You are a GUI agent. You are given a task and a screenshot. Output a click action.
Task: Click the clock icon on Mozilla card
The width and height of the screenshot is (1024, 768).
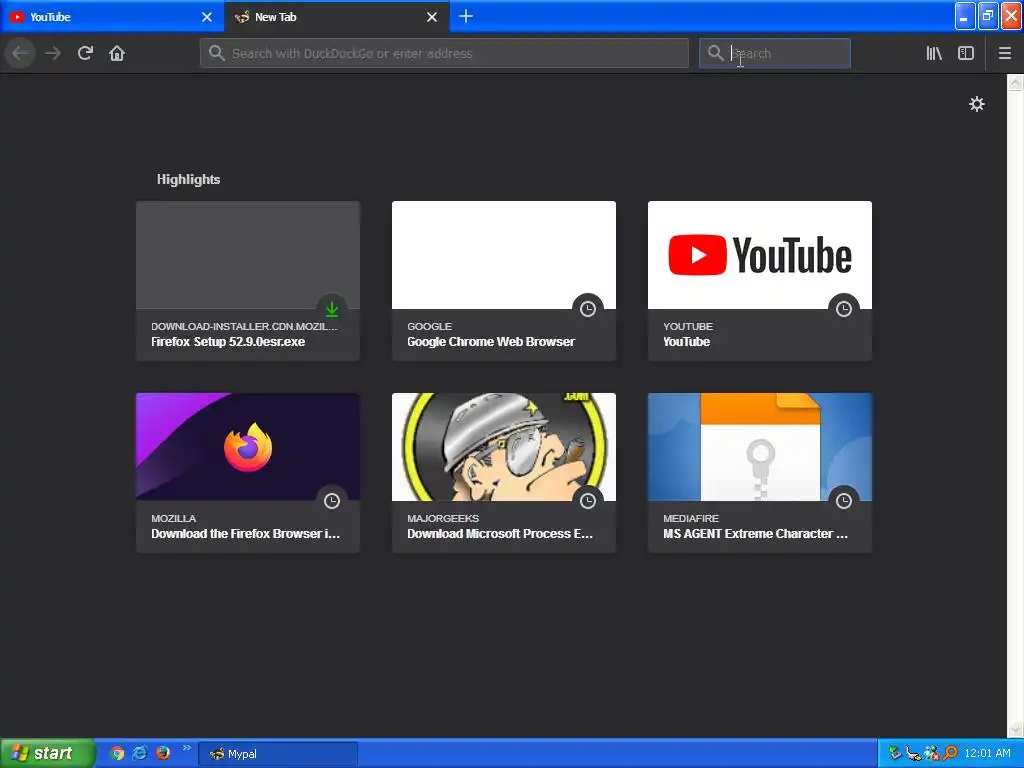coord(332,501)
